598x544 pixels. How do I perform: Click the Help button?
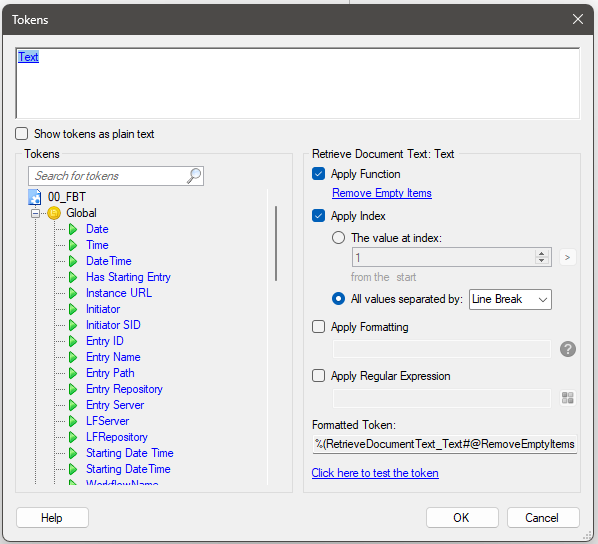[52, 518]
